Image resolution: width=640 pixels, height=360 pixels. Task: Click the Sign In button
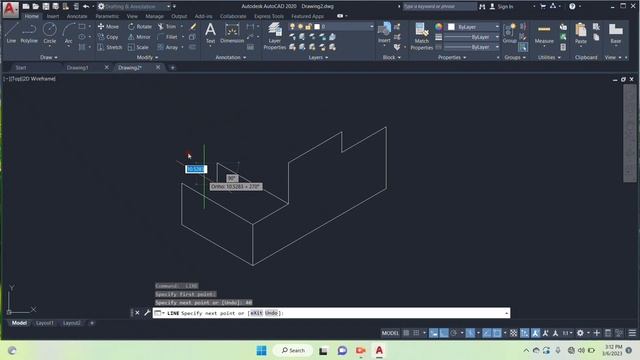pyautogui.click(x=501, y=7)
